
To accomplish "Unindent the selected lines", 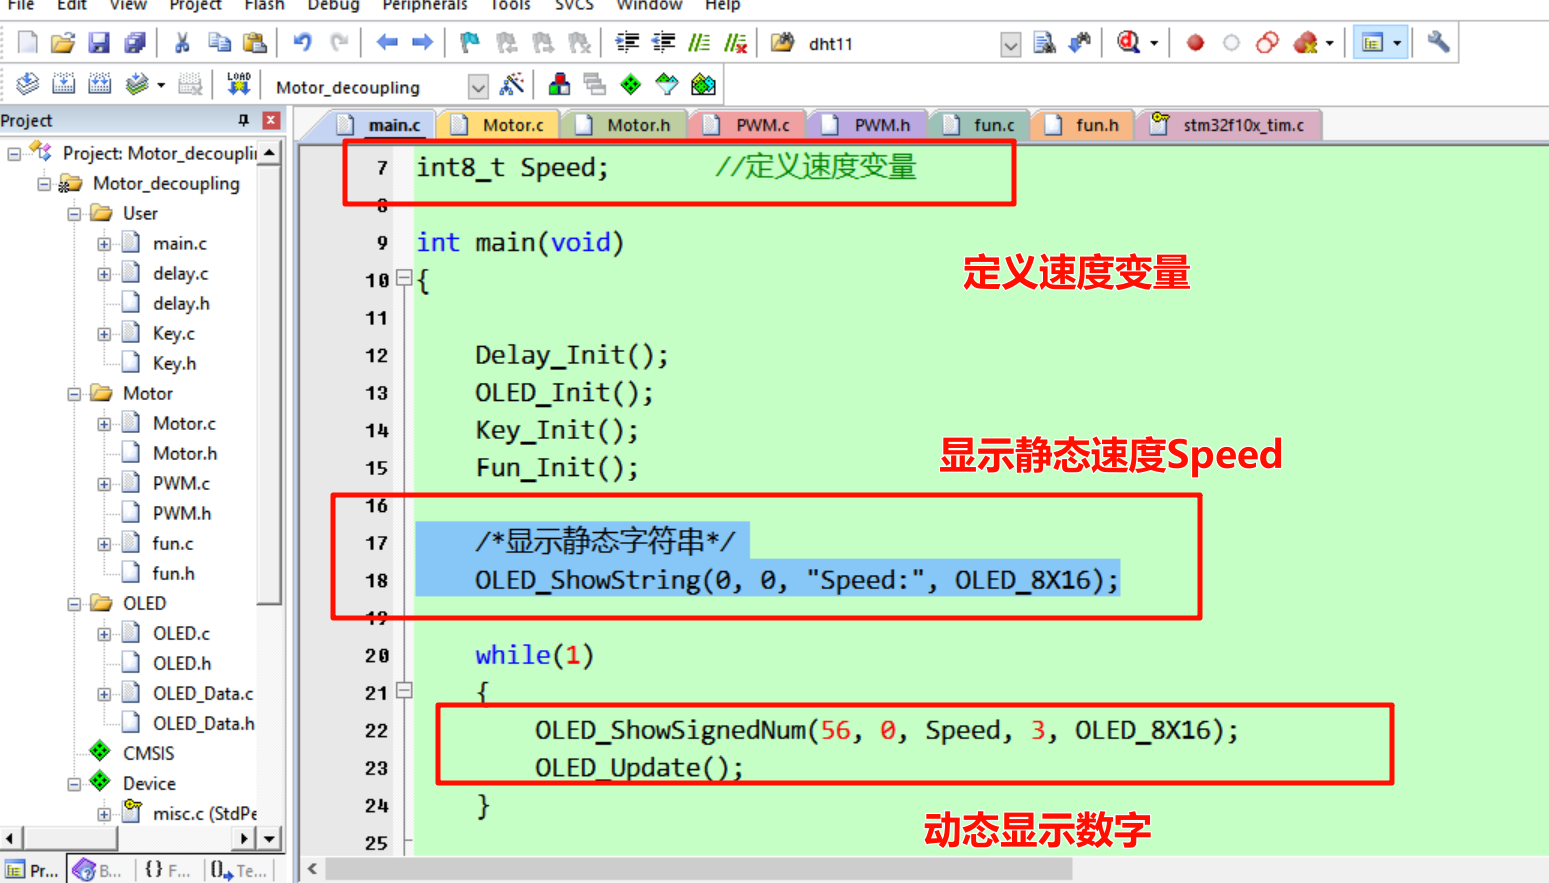I will (663, 43).
